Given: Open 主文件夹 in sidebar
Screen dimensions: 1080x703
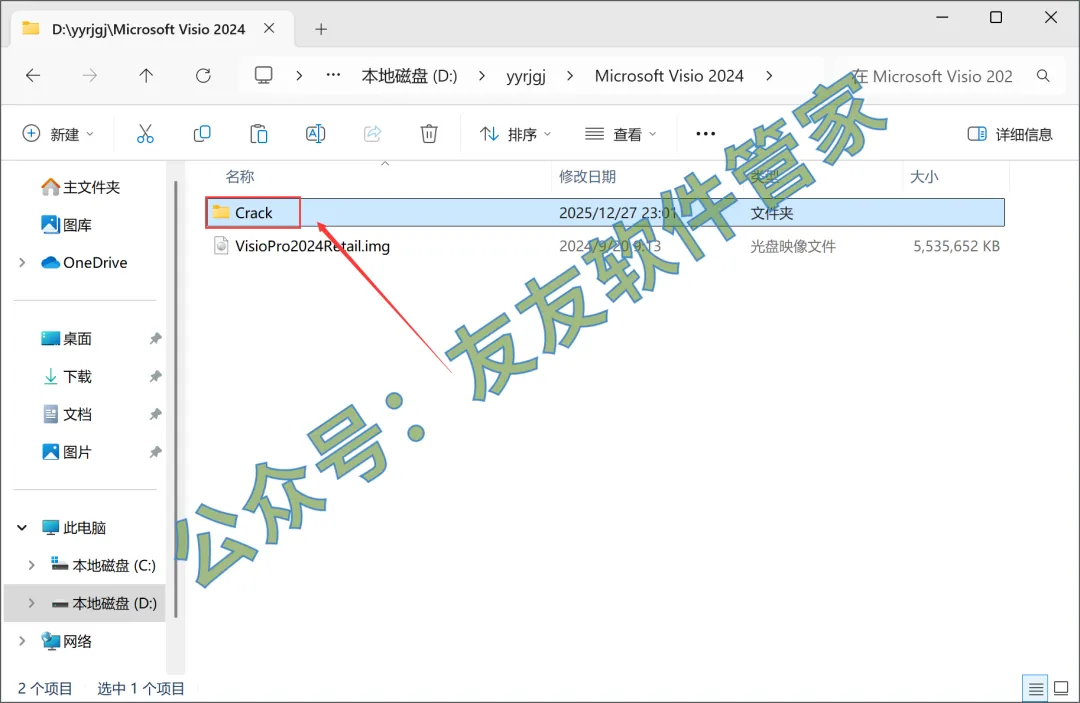Looking at the screenshot, I should (x=81, y=187).
